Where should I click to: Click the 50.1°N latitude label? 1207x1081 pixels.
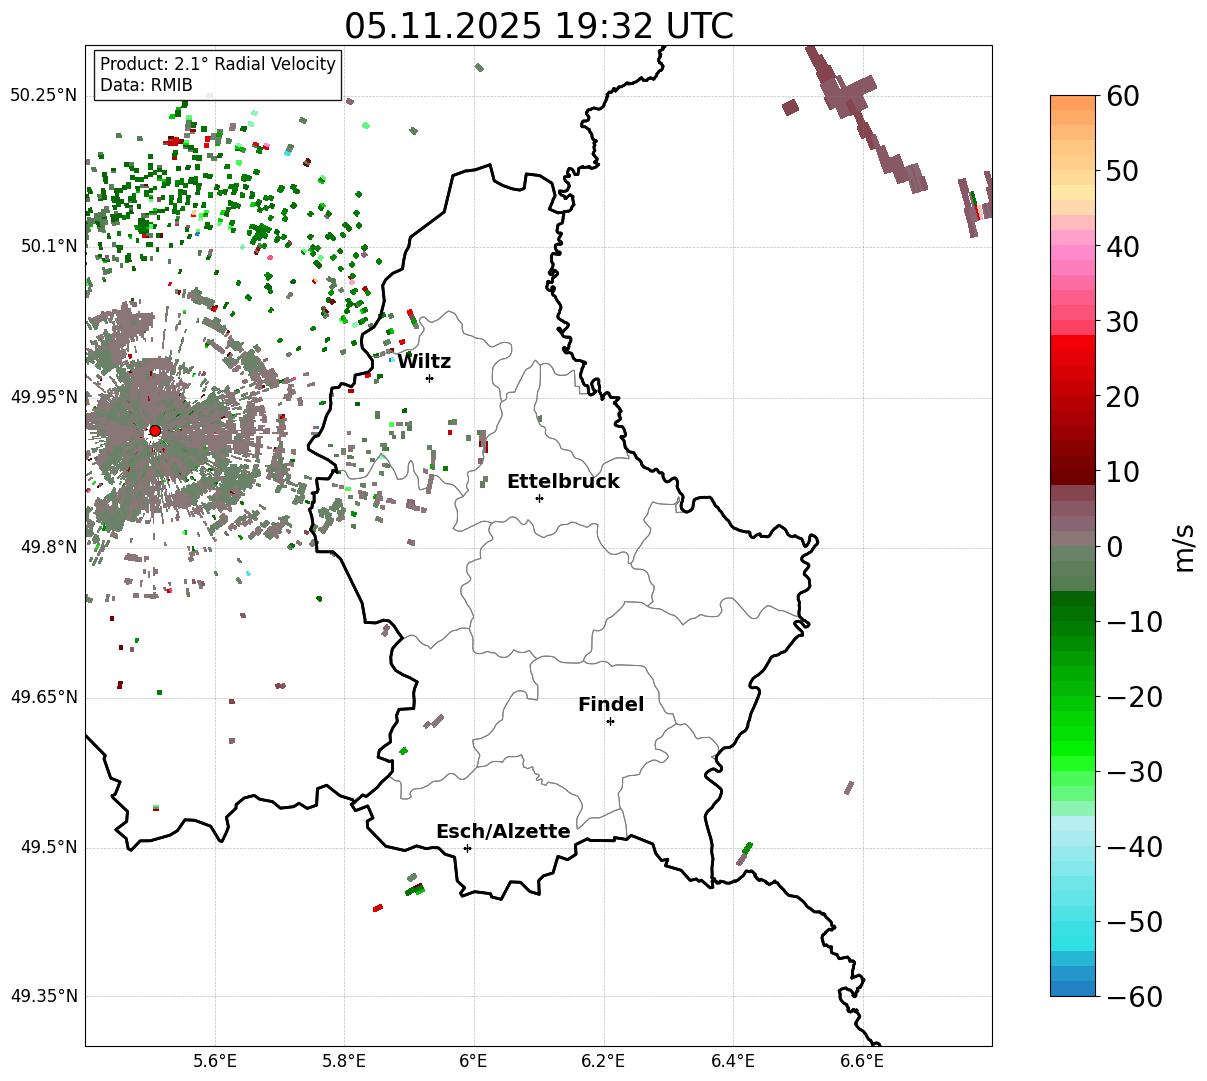click(48, 246)
